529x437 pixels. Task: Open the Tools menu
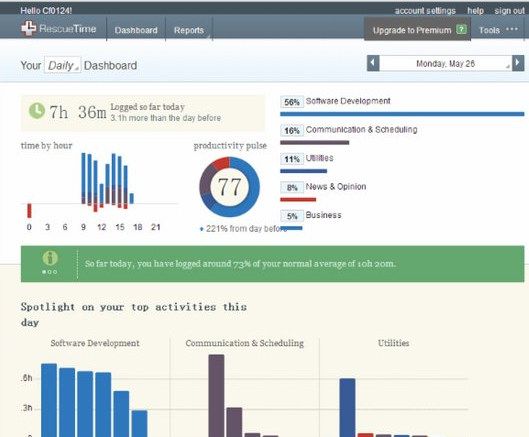pos(489,30)
